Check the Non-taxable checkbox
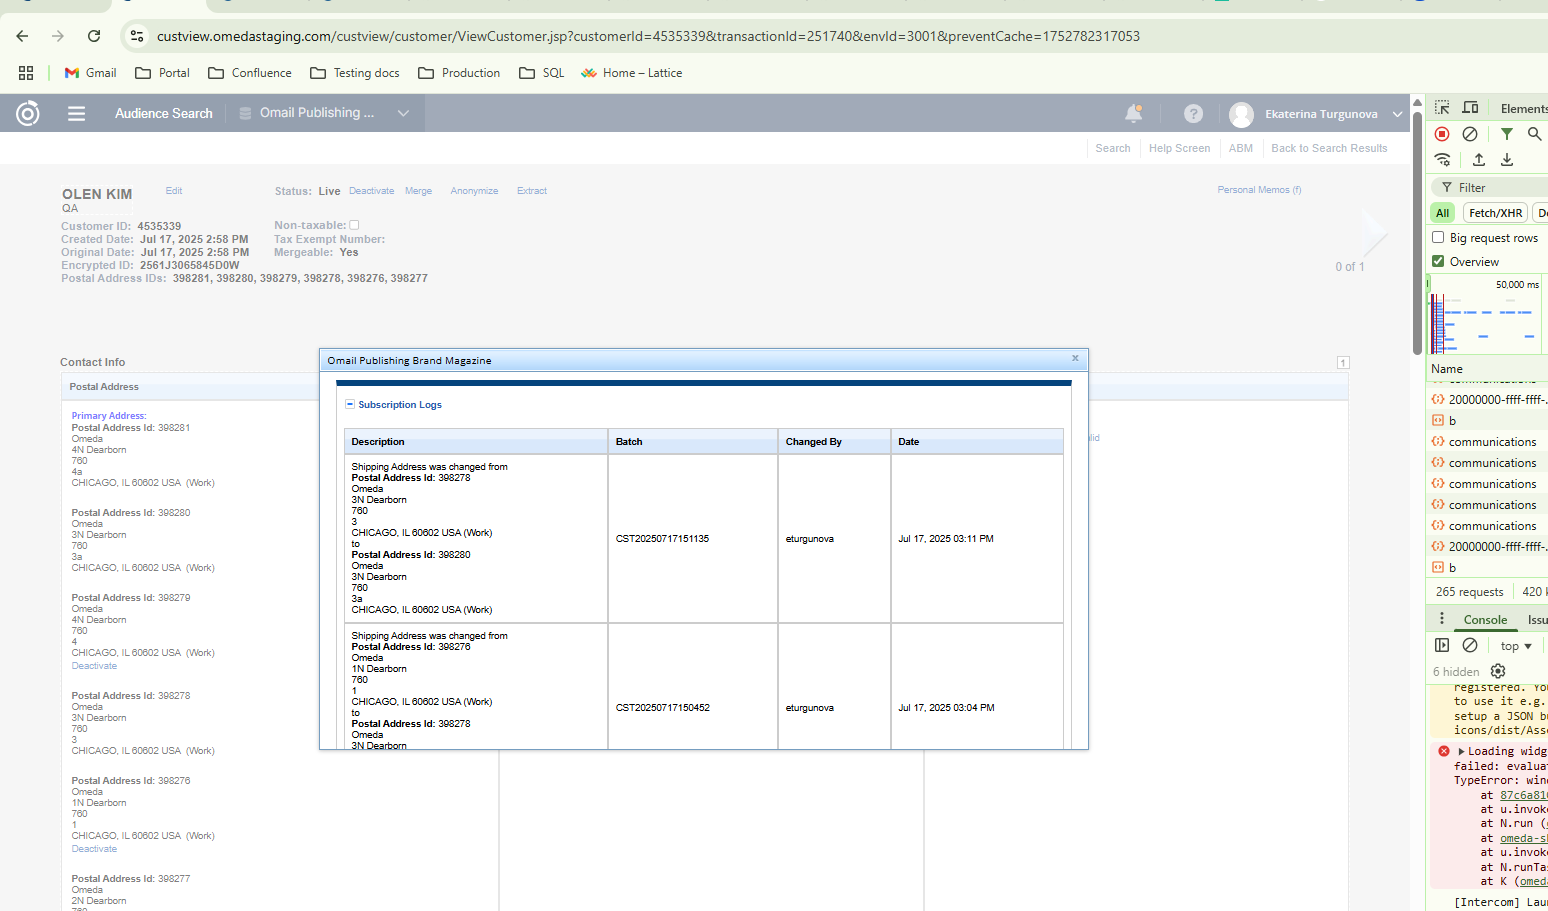 click(354, 225)
